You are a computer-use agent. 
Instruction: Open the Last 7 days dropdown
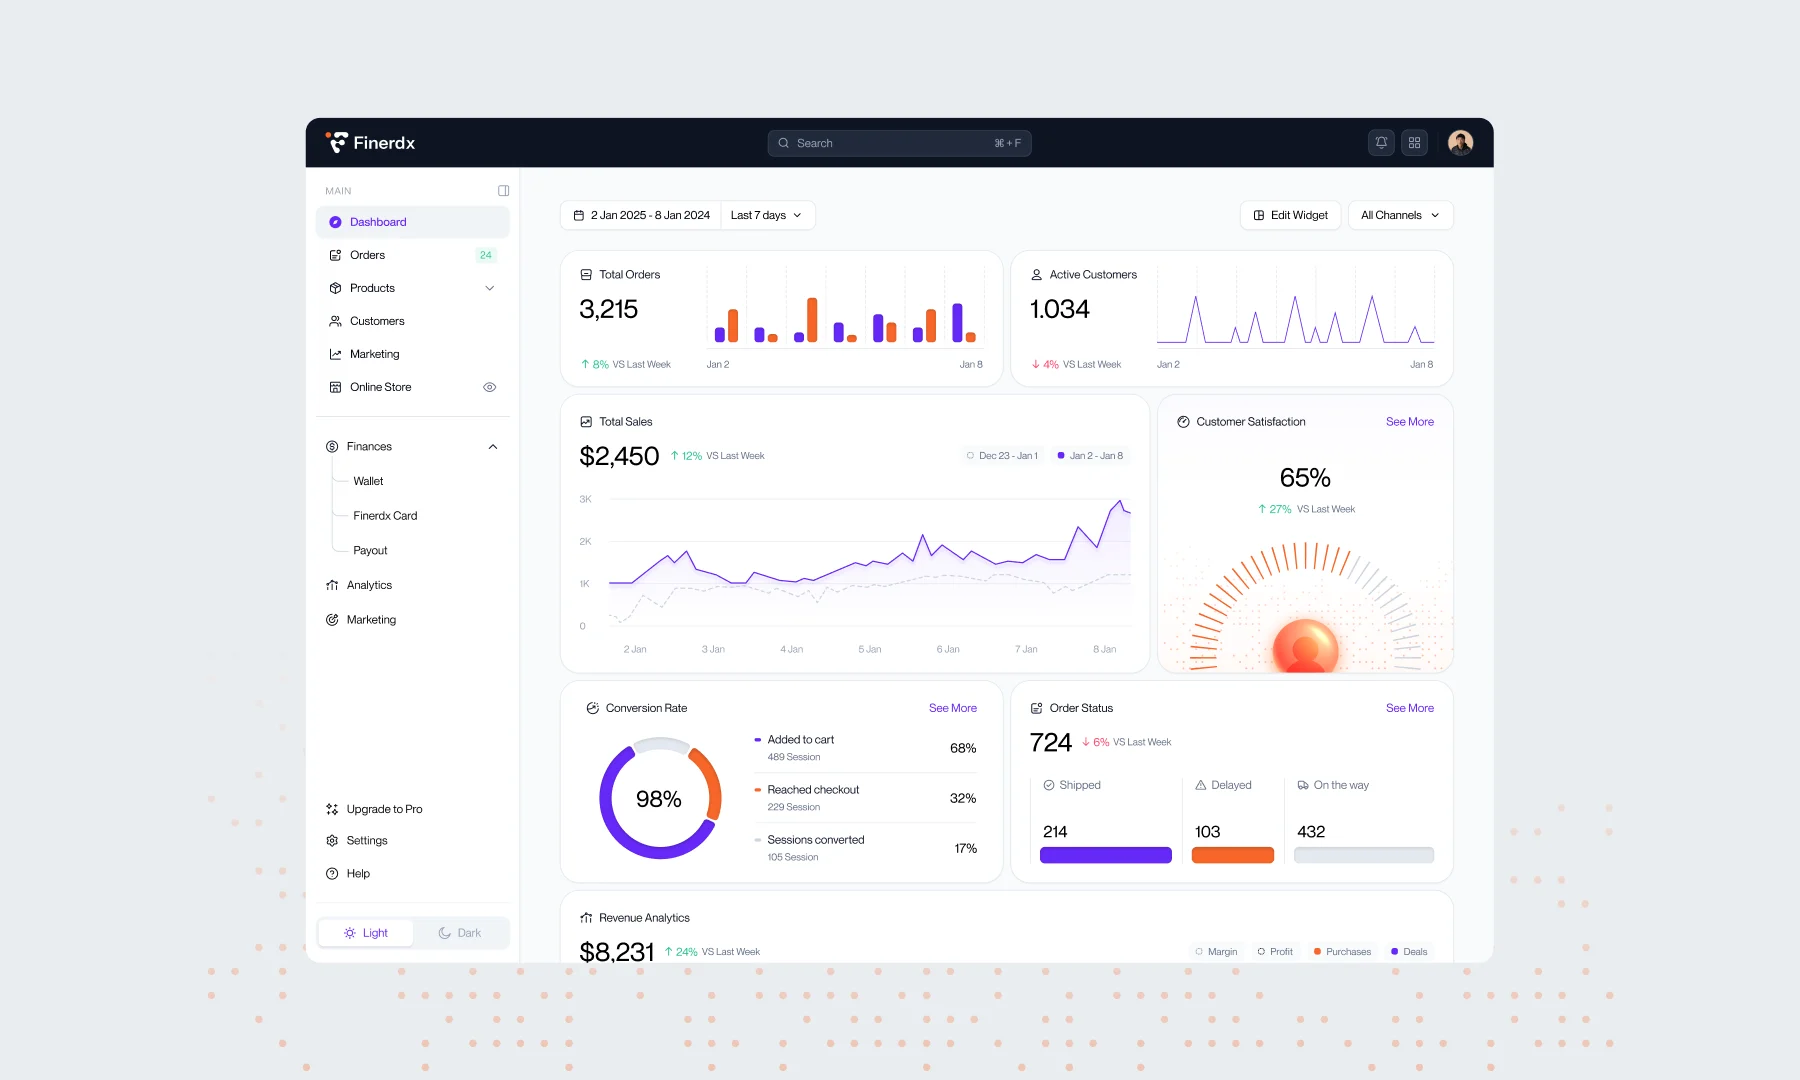pyautogui.click(x=767, y=215)
